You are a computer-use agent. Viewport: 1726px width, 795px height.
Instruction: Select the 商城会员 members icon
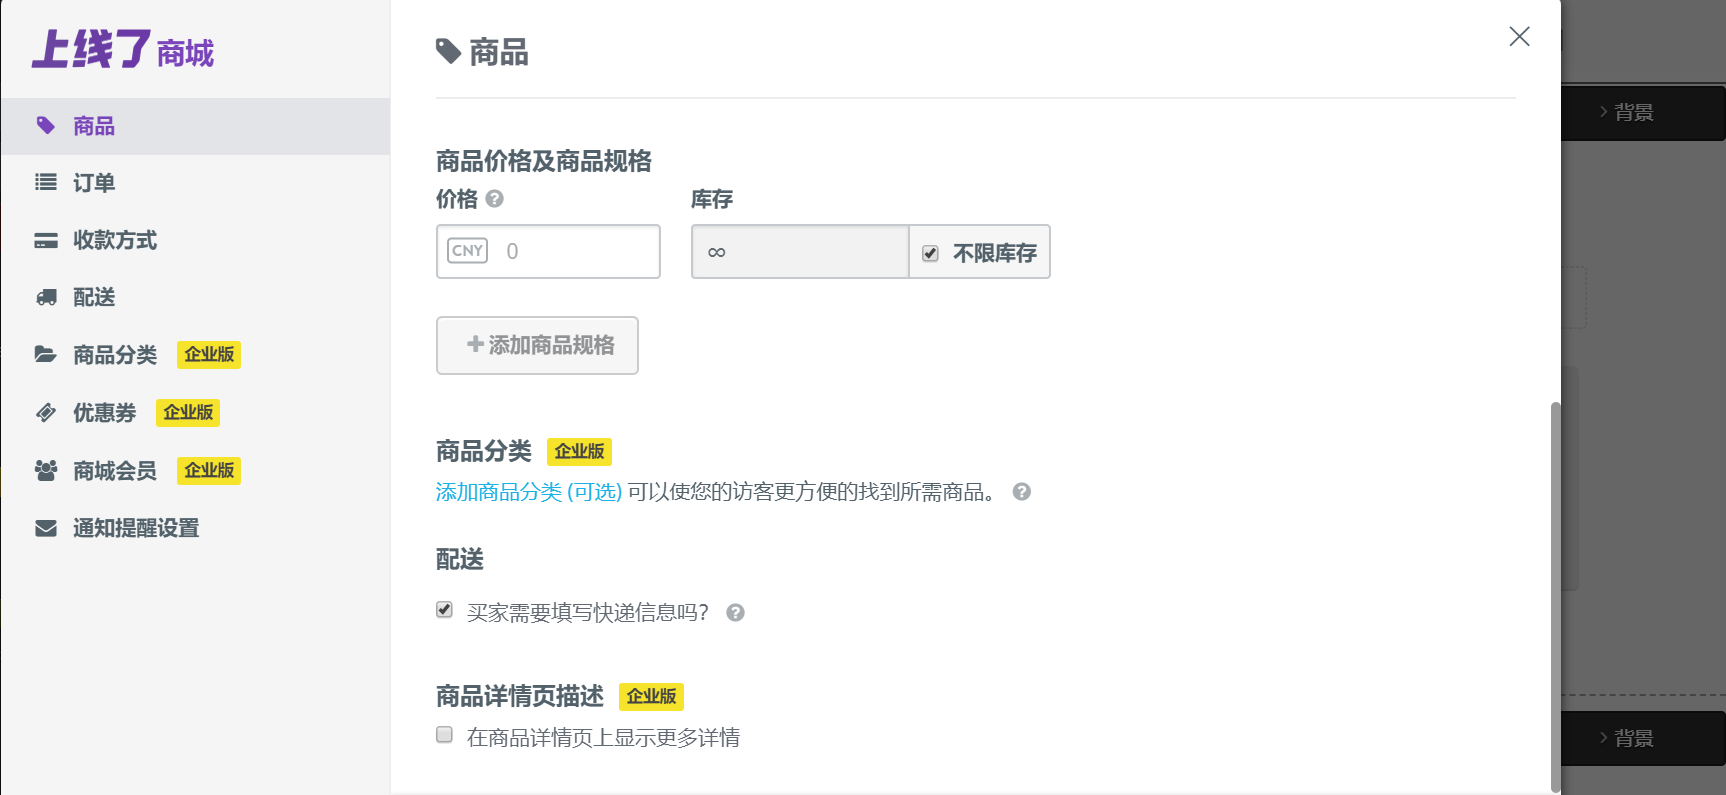[x=45, y=470]
